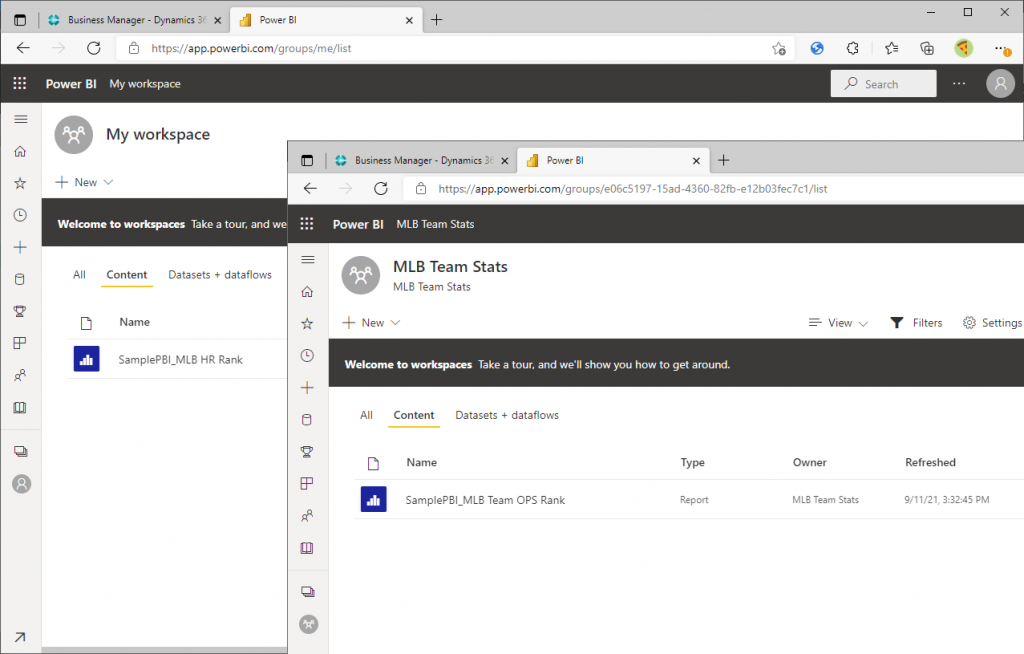
Task: Open Datasets cylinder icon in front window sidebar
Action: (307, 419)
